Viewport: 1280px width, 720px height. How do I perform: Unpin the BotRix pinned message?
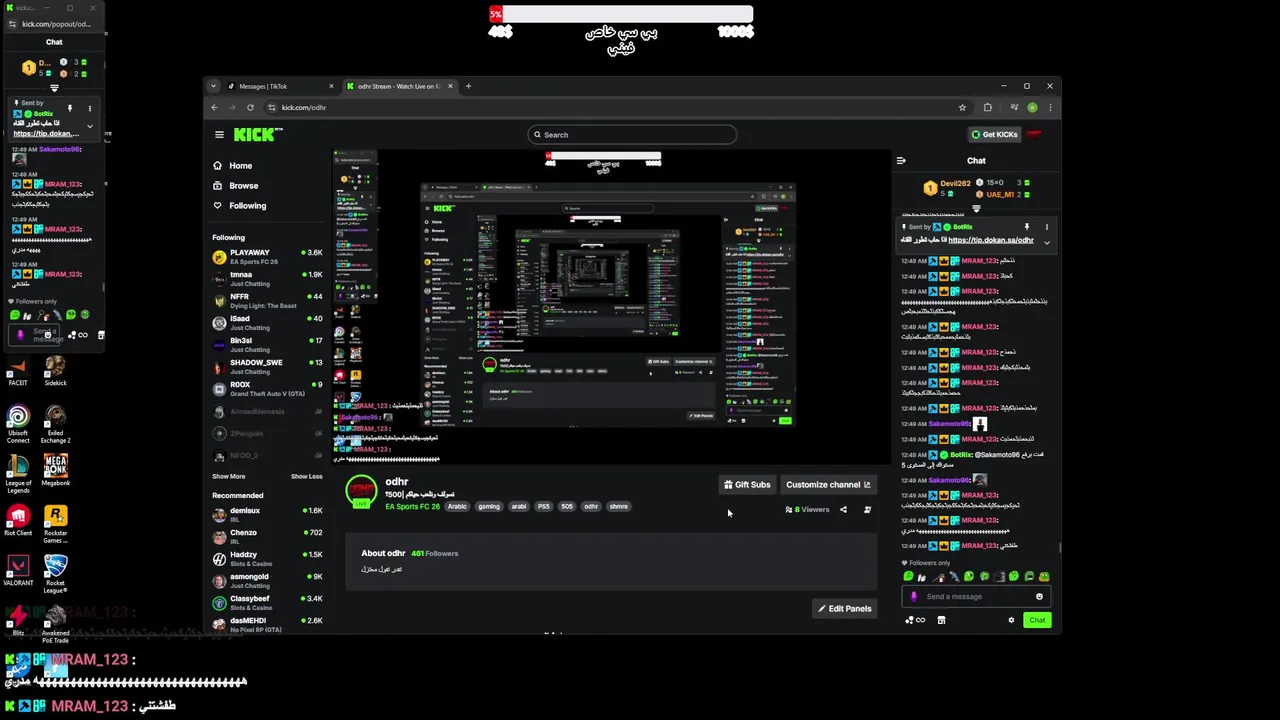coord(1026,227)
